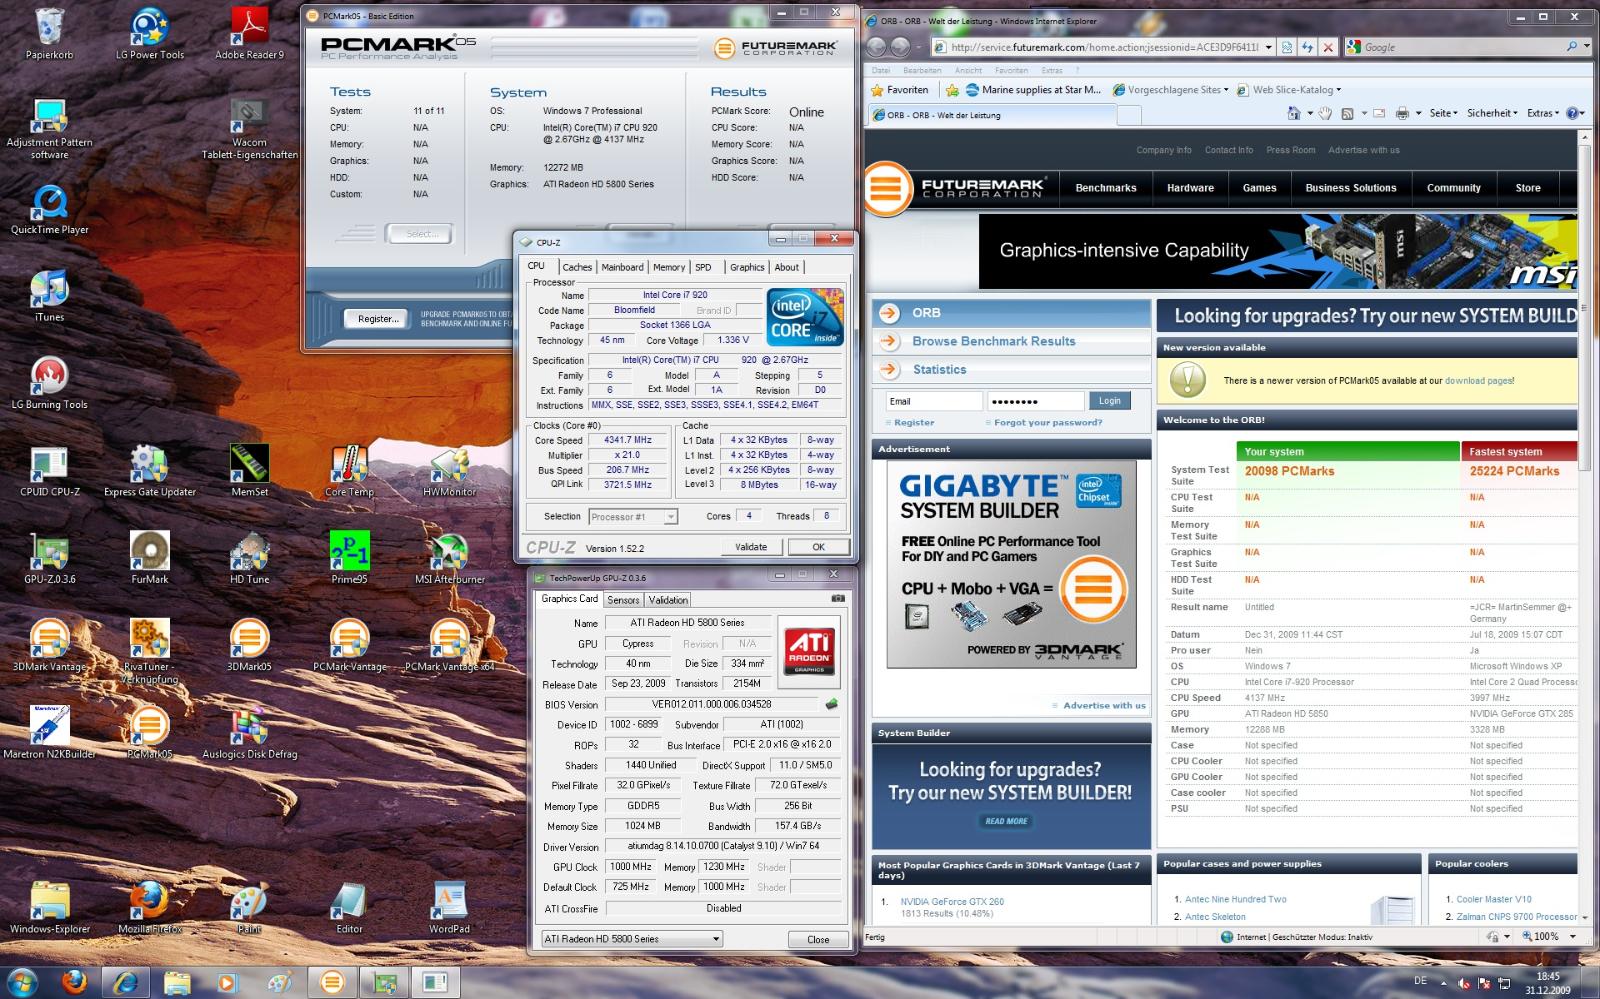
Task: Switch to CPU-Z Mainboard tab
Action: tap(622, 267)
